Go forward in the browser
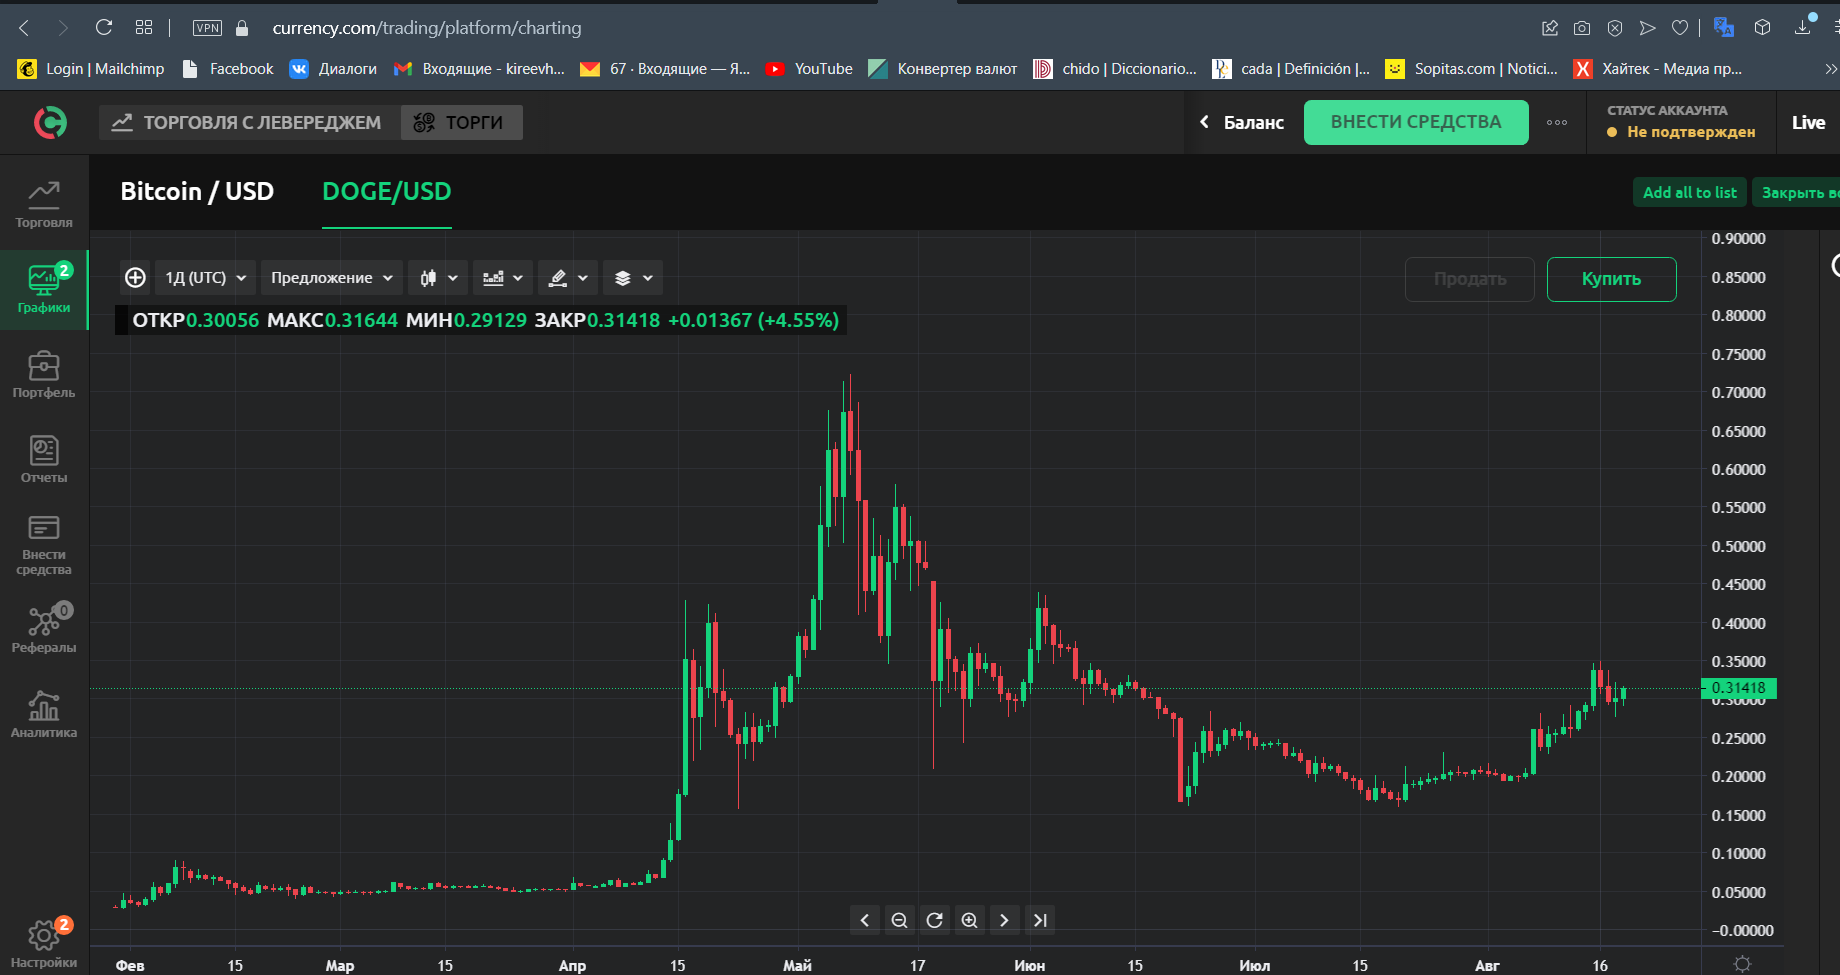The width and height of the screenshot is (1840, 975). tap(63, 28)
